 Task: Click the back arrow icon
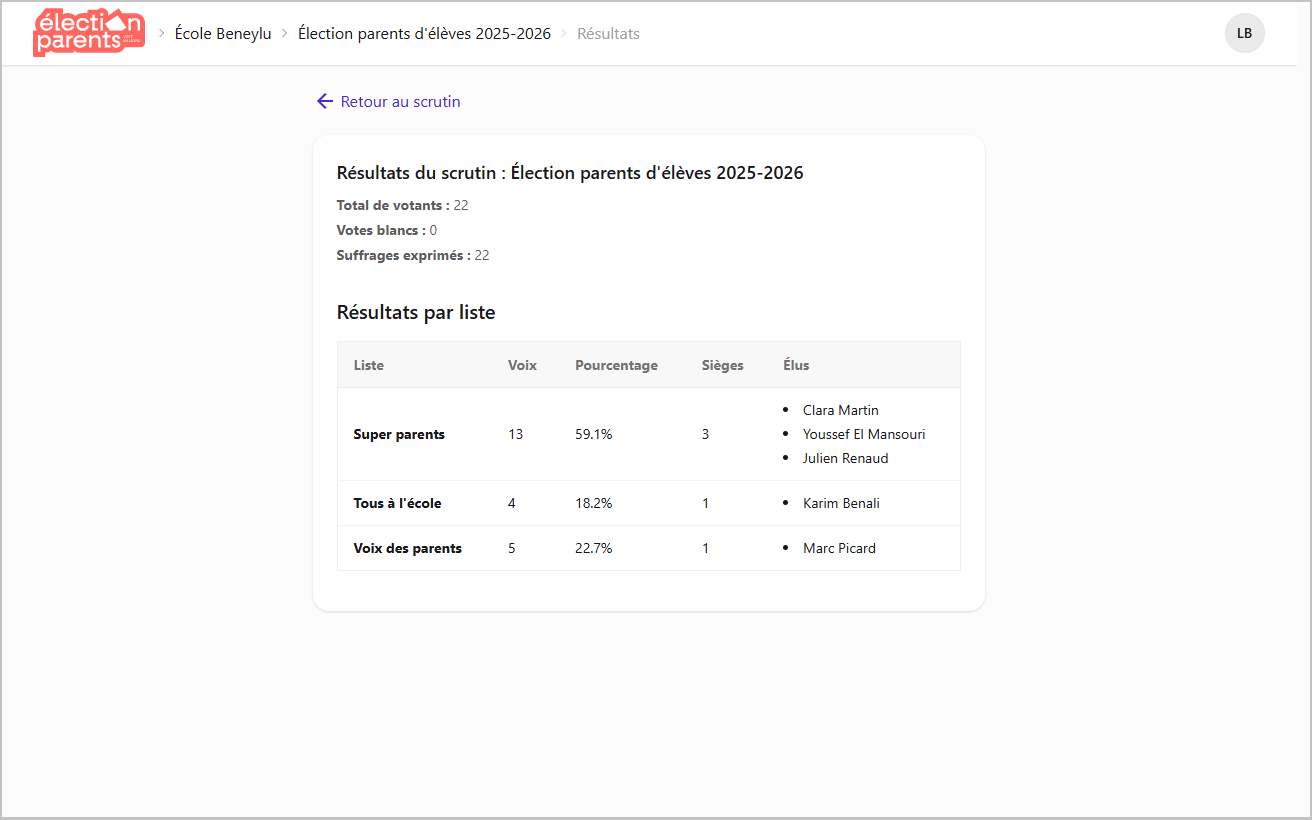[324, 101]
